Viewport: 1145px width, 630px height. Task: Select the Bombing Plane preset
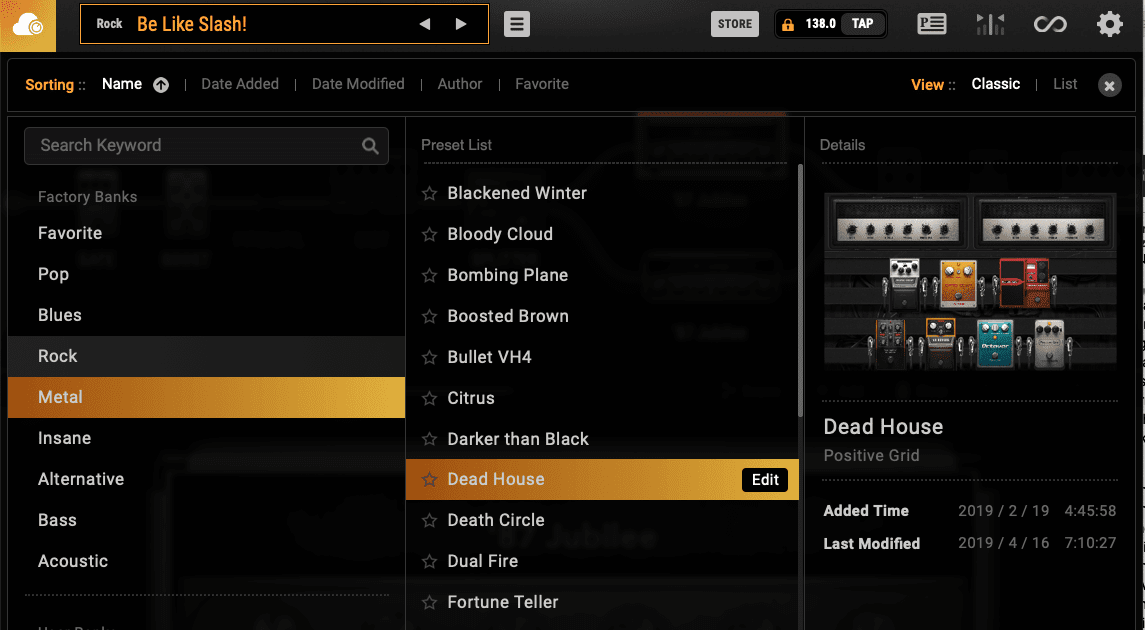(x=602, y=275)
